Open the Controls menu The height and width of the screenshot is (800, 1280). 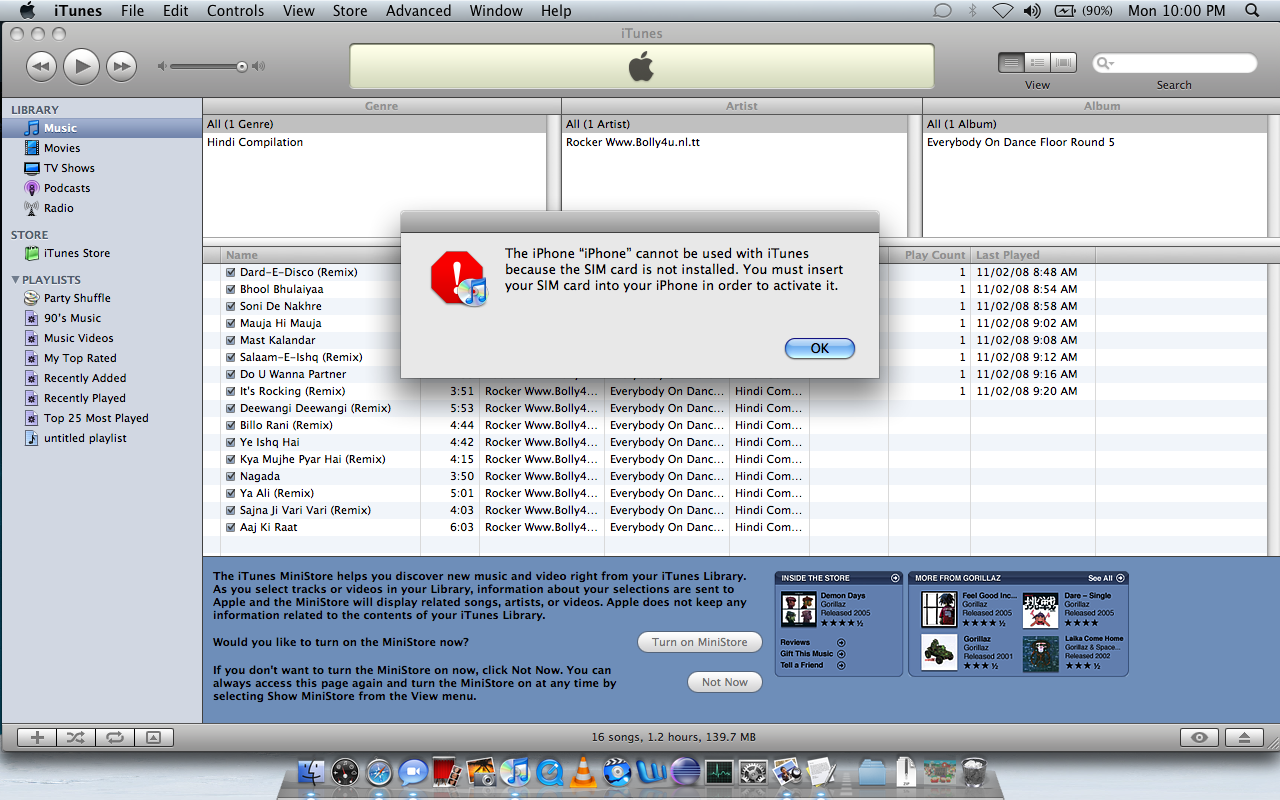(236, 11)
